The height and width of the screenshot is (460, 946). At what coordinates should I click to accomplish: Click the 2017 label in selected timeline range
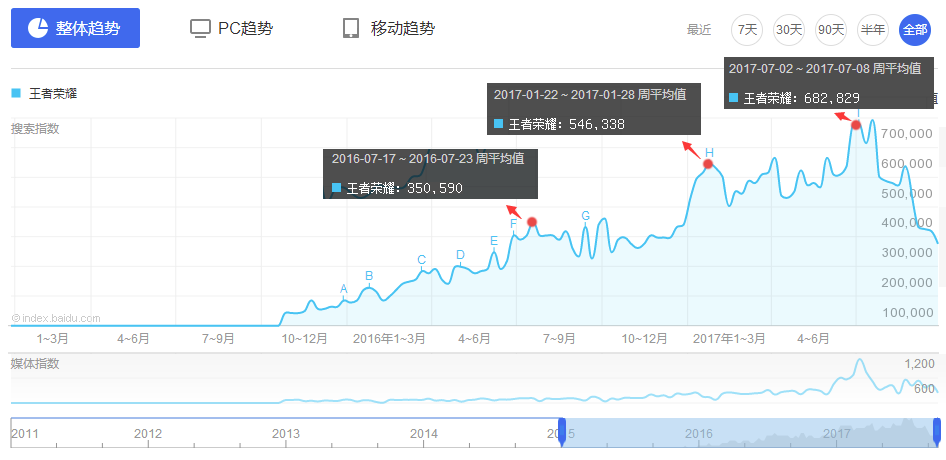837,433
